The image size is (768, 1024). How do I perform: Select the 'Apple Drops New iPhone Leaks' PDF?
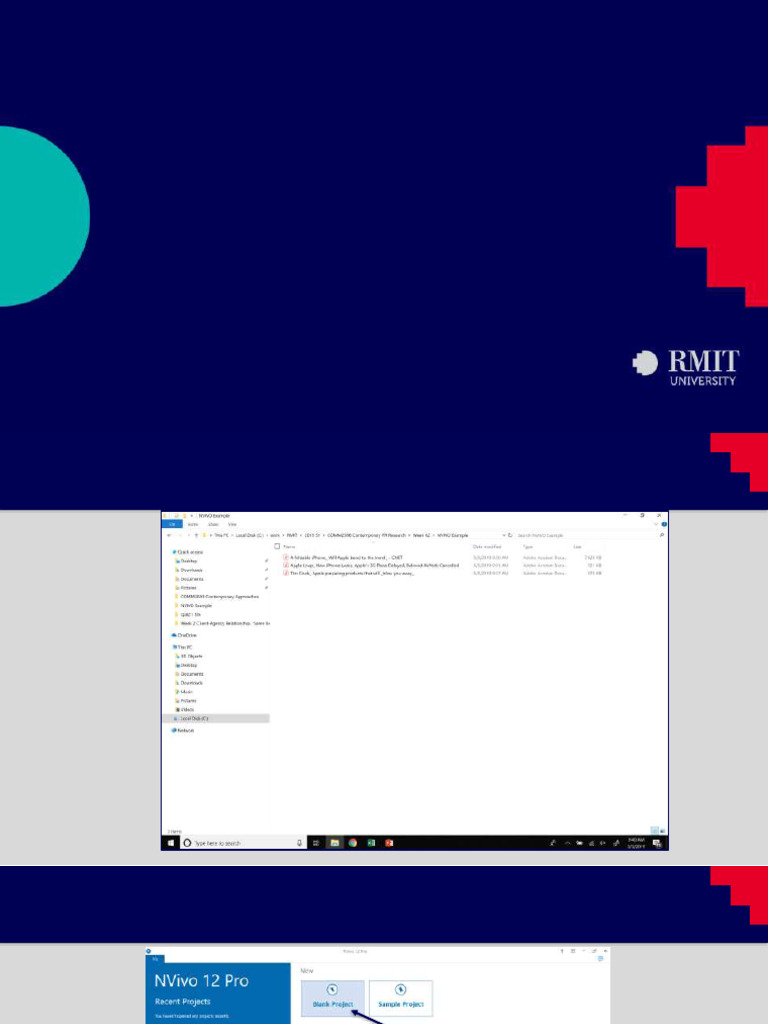(x=370, y=566)
